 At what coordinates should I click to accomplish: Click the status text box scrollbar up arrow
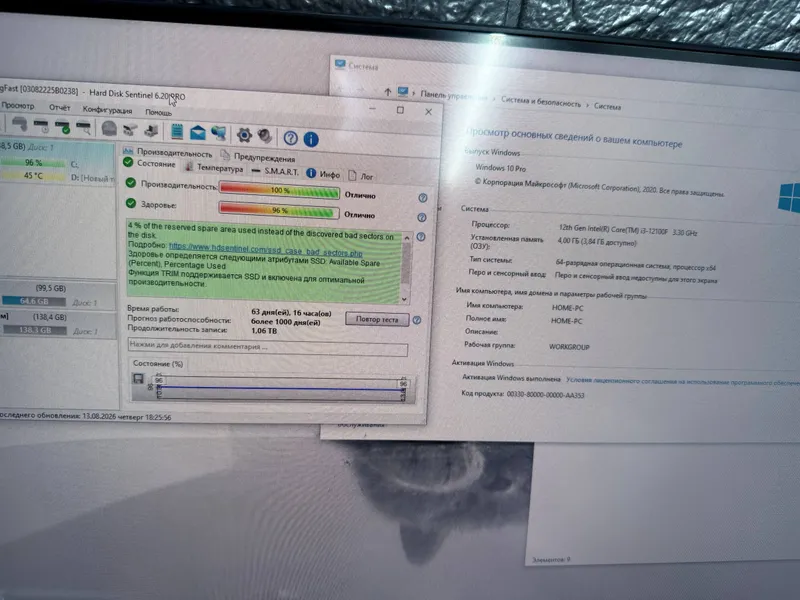coord(407,238)
